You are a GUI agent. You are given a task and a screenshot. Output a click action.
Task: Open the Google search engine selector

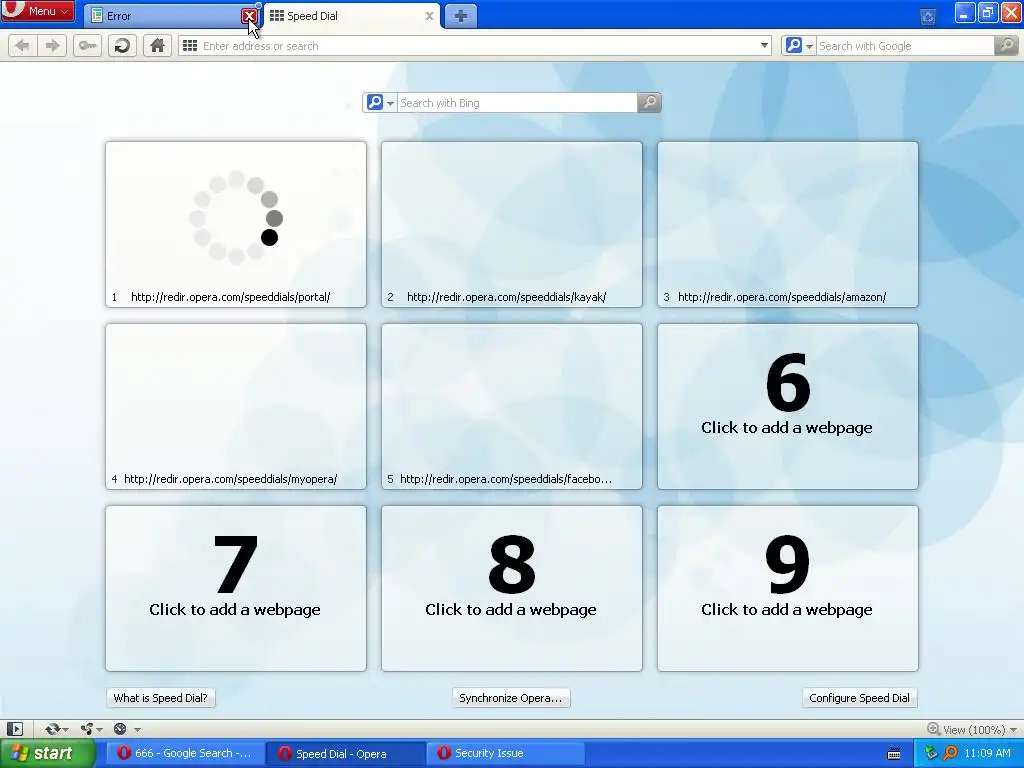coord(799,46)
